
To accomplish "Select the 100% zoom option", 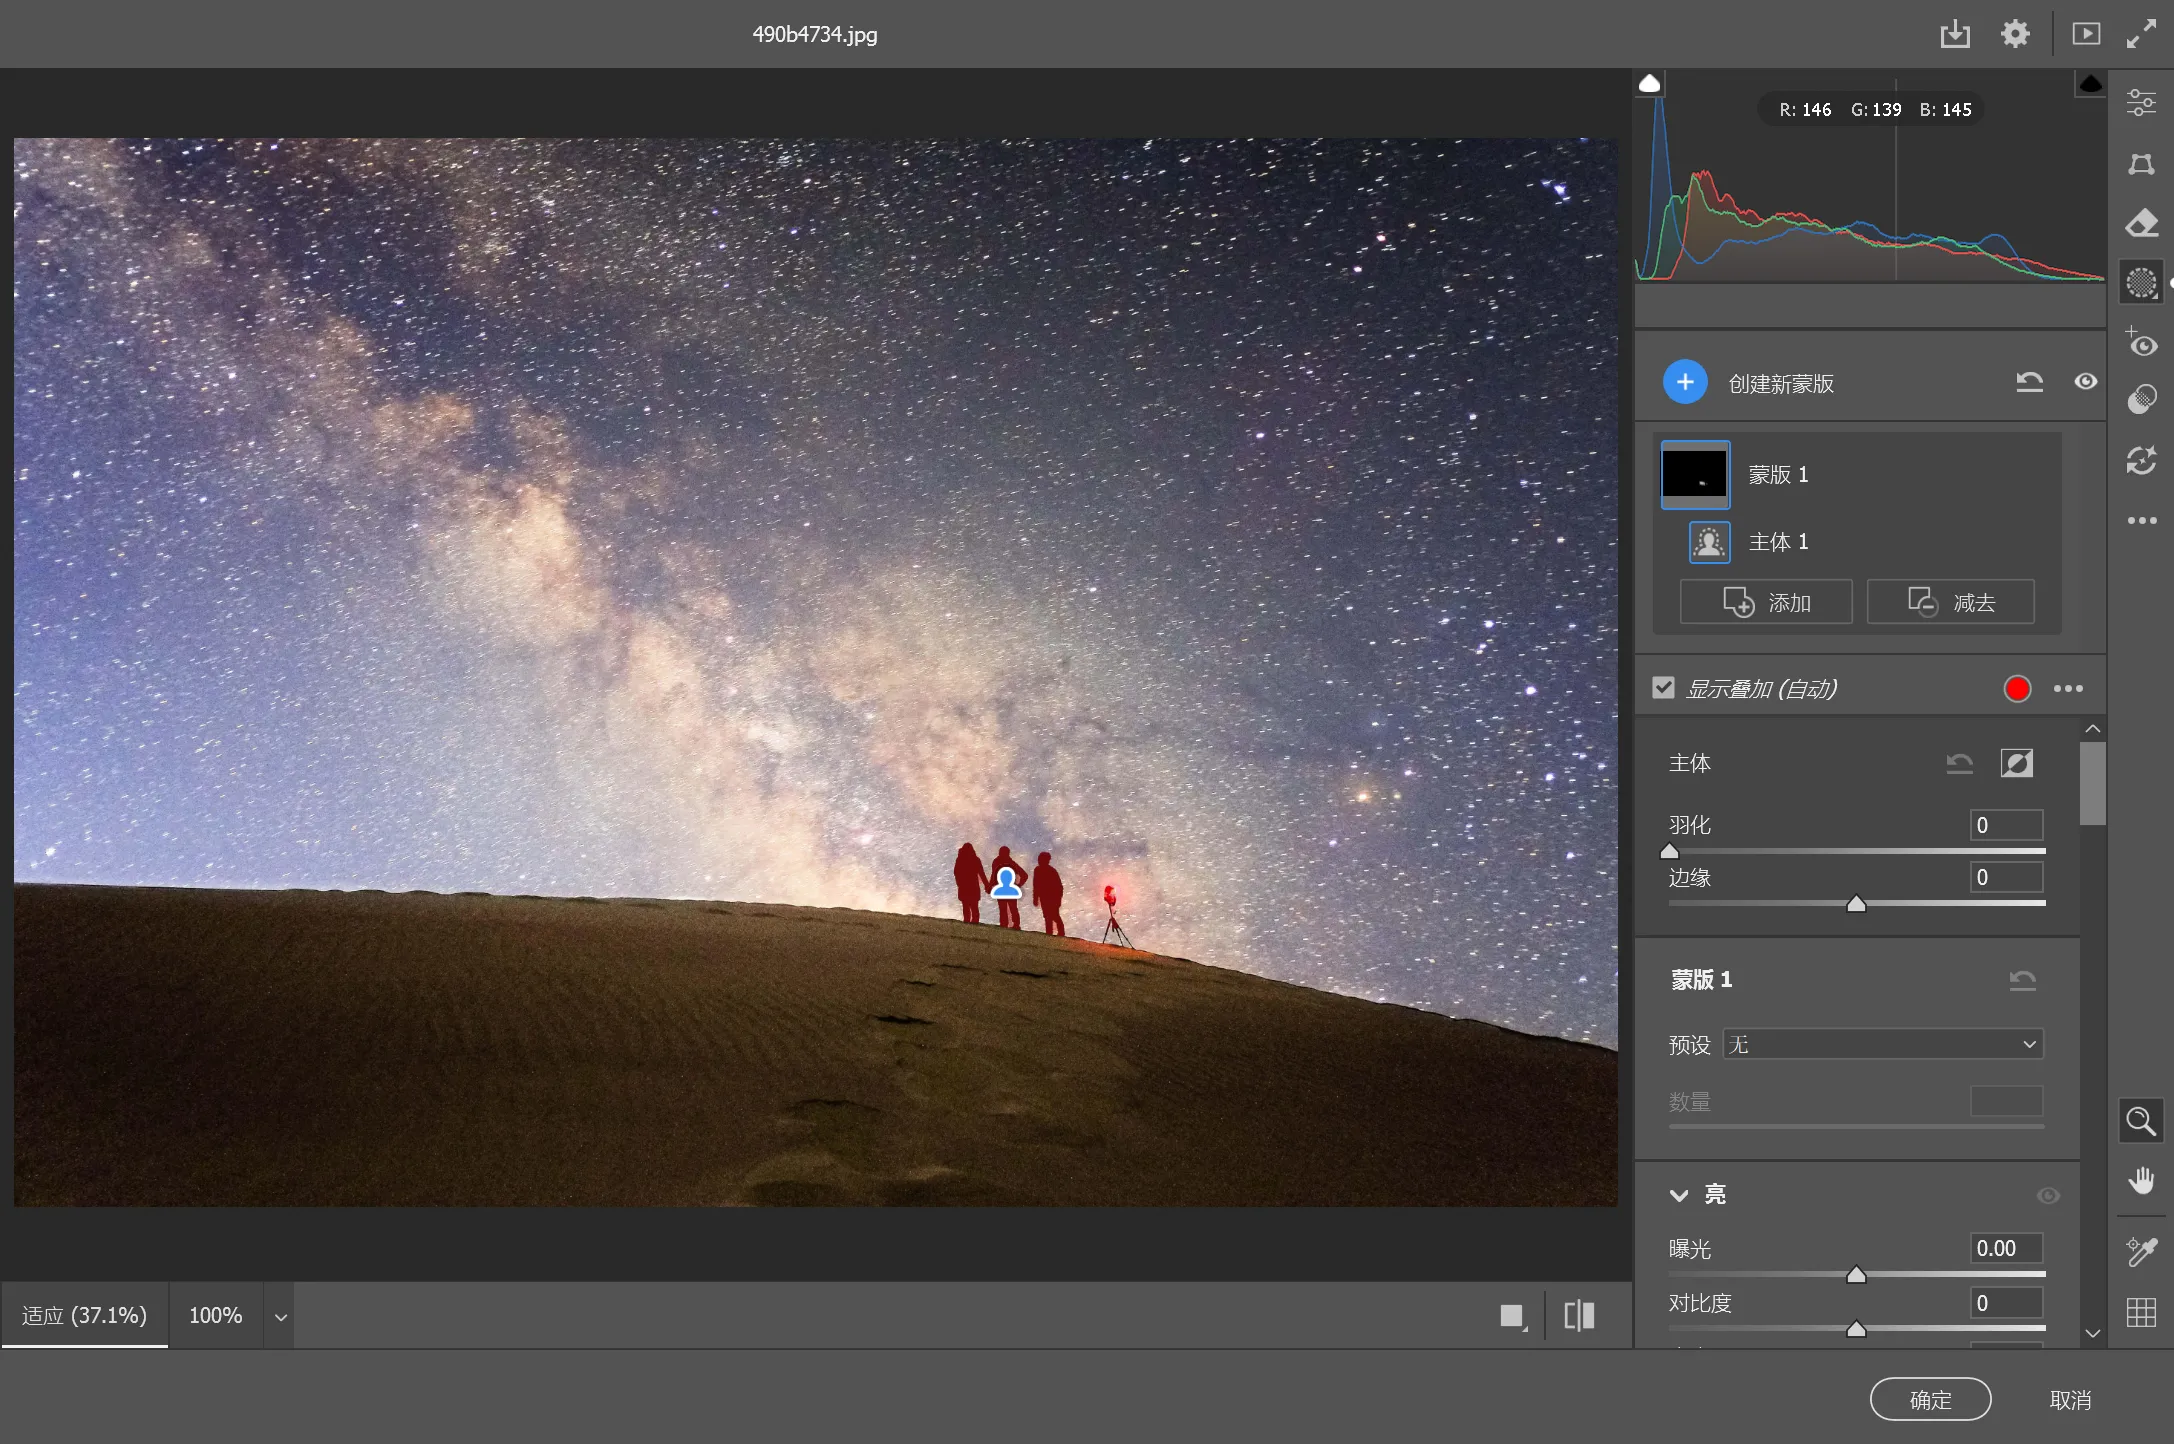I will [216, 1315].
